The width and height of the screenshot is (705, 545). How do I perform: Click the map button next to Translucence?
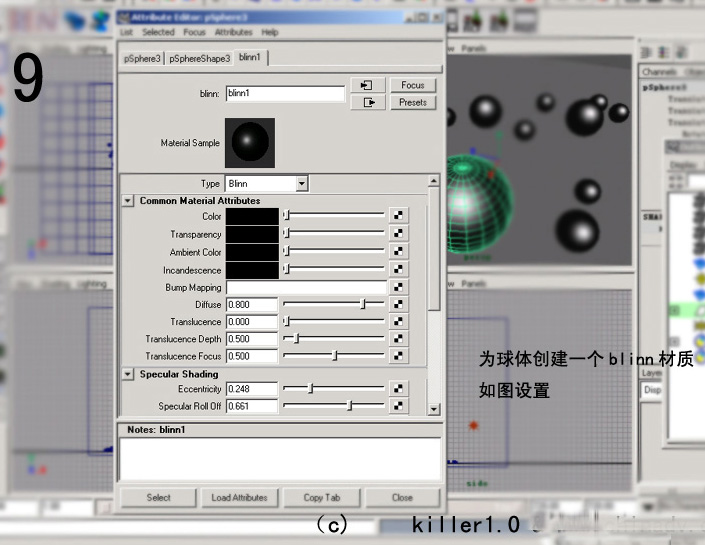[398, 322]
